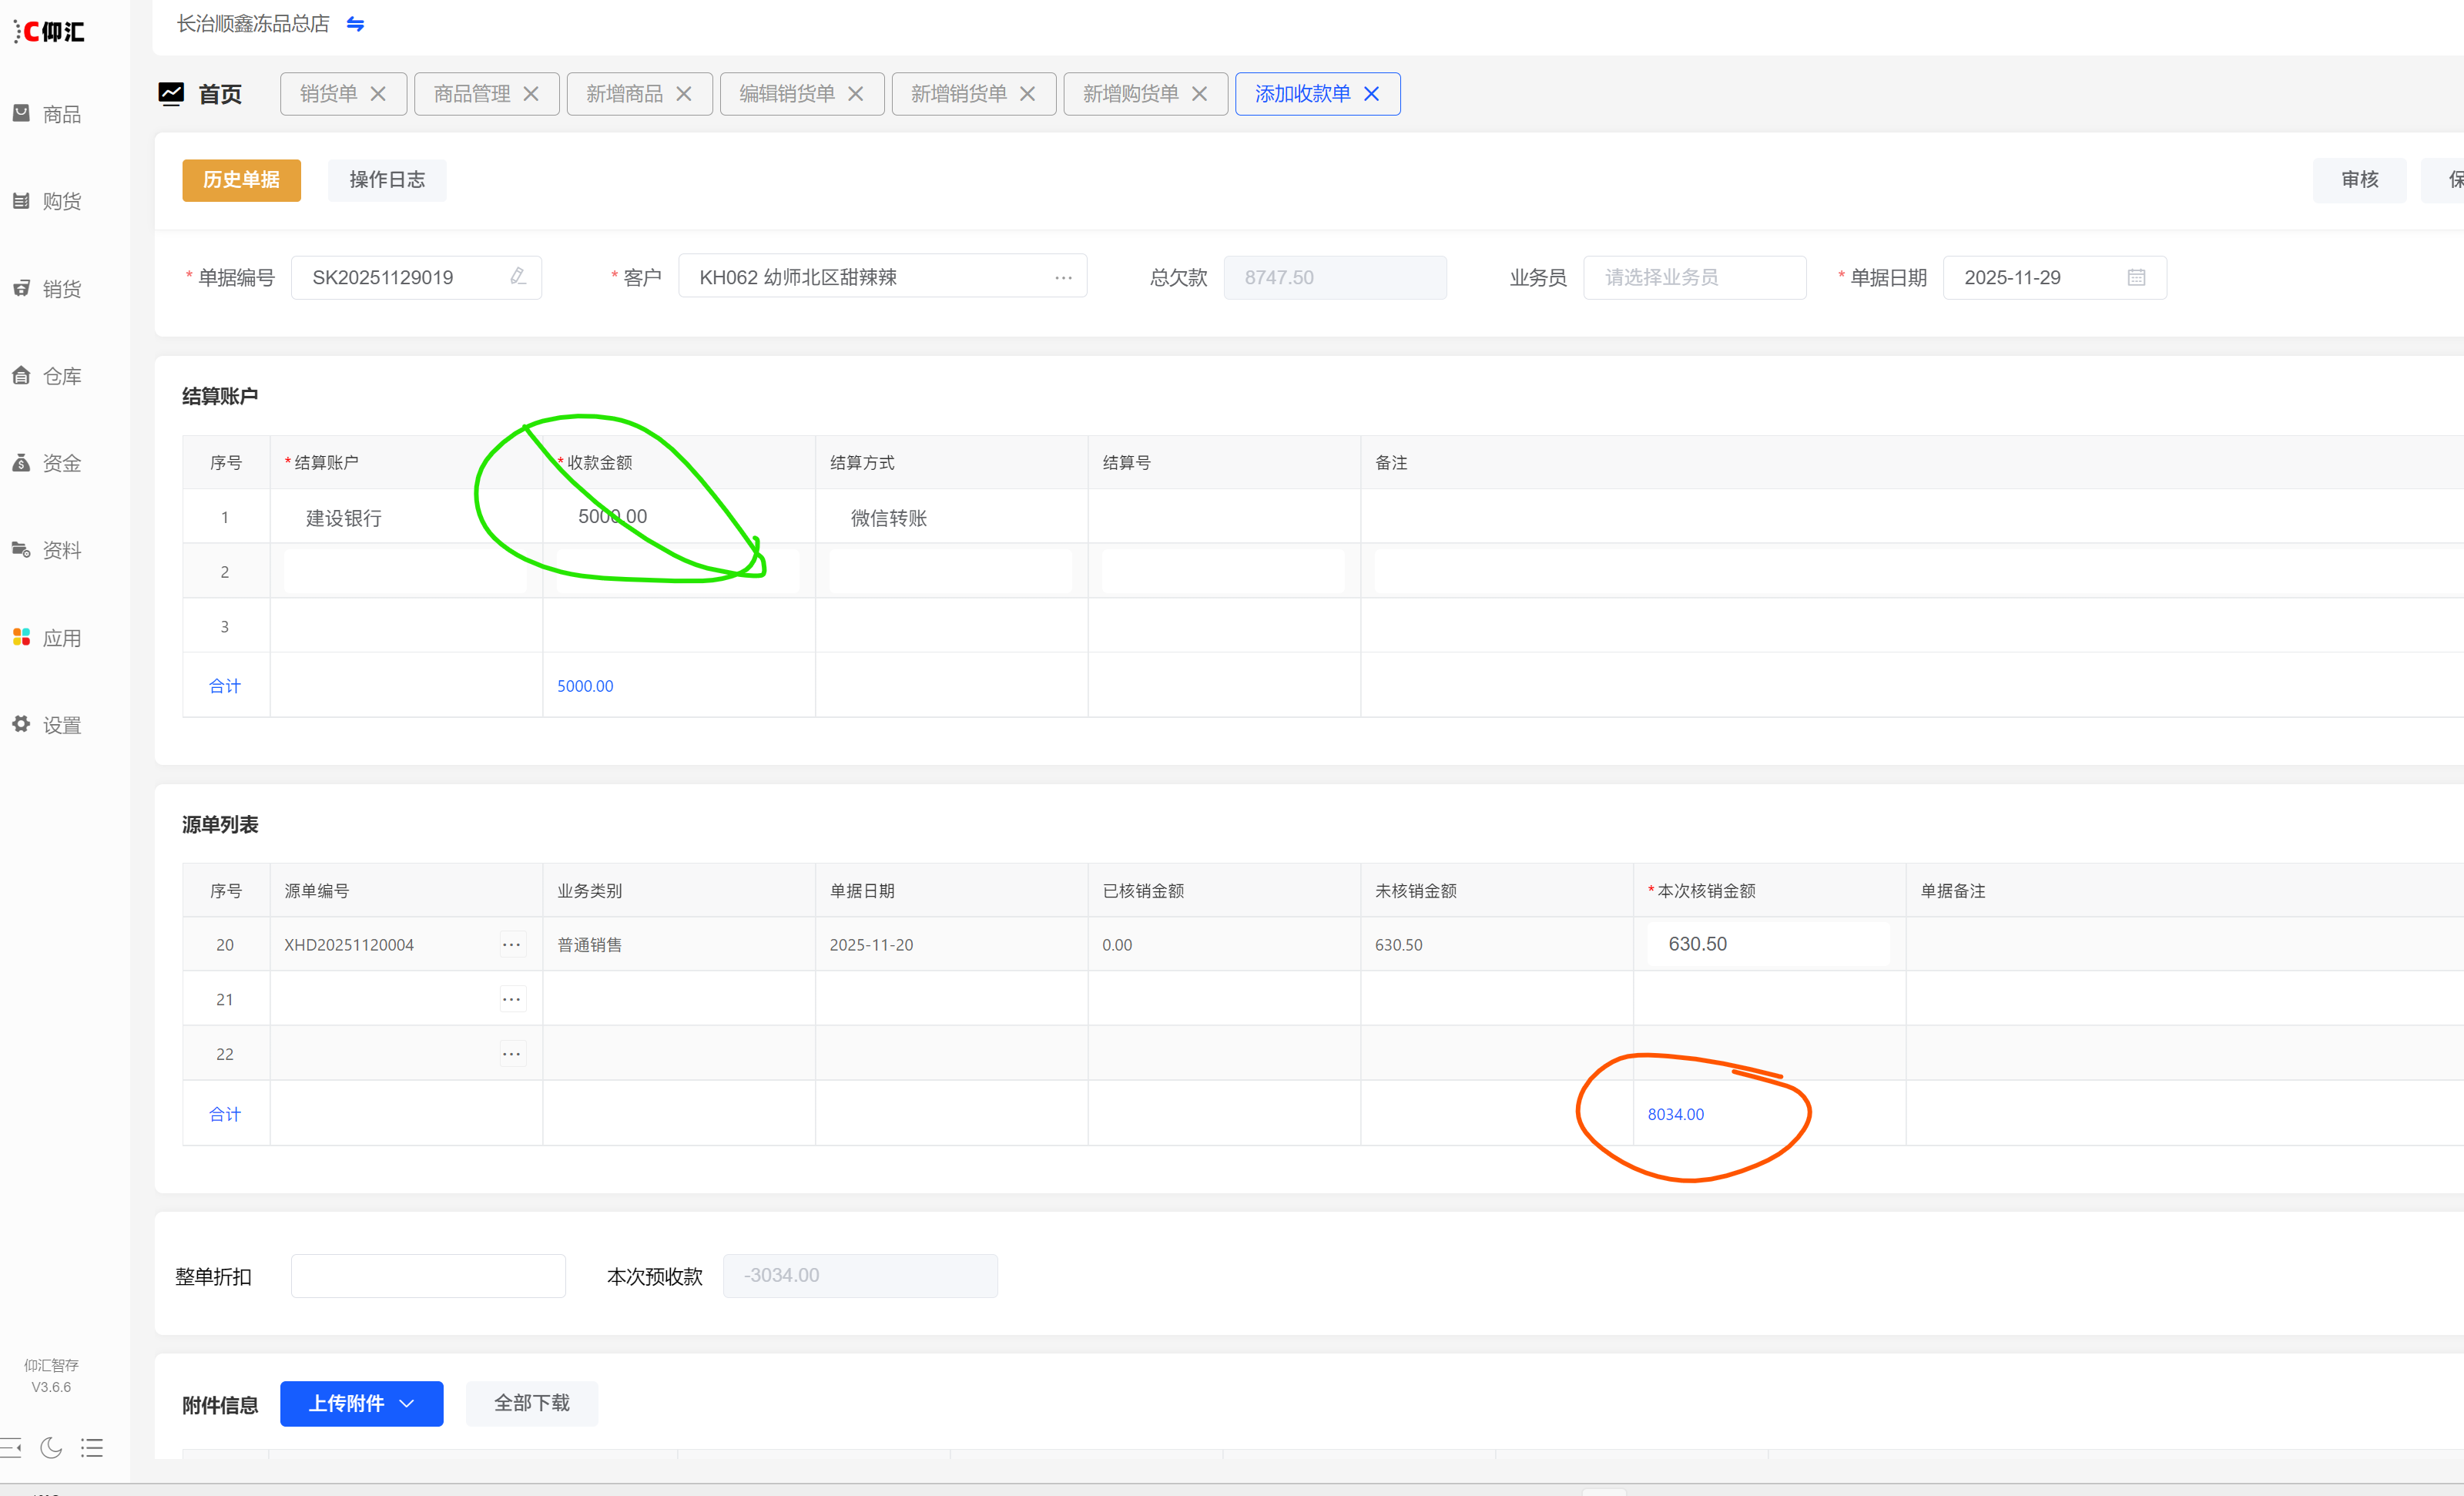The width and height of the screenshot is (2464, 1496).
Task: Toggle dark mode moon icon
Action: click(51, 1447)
